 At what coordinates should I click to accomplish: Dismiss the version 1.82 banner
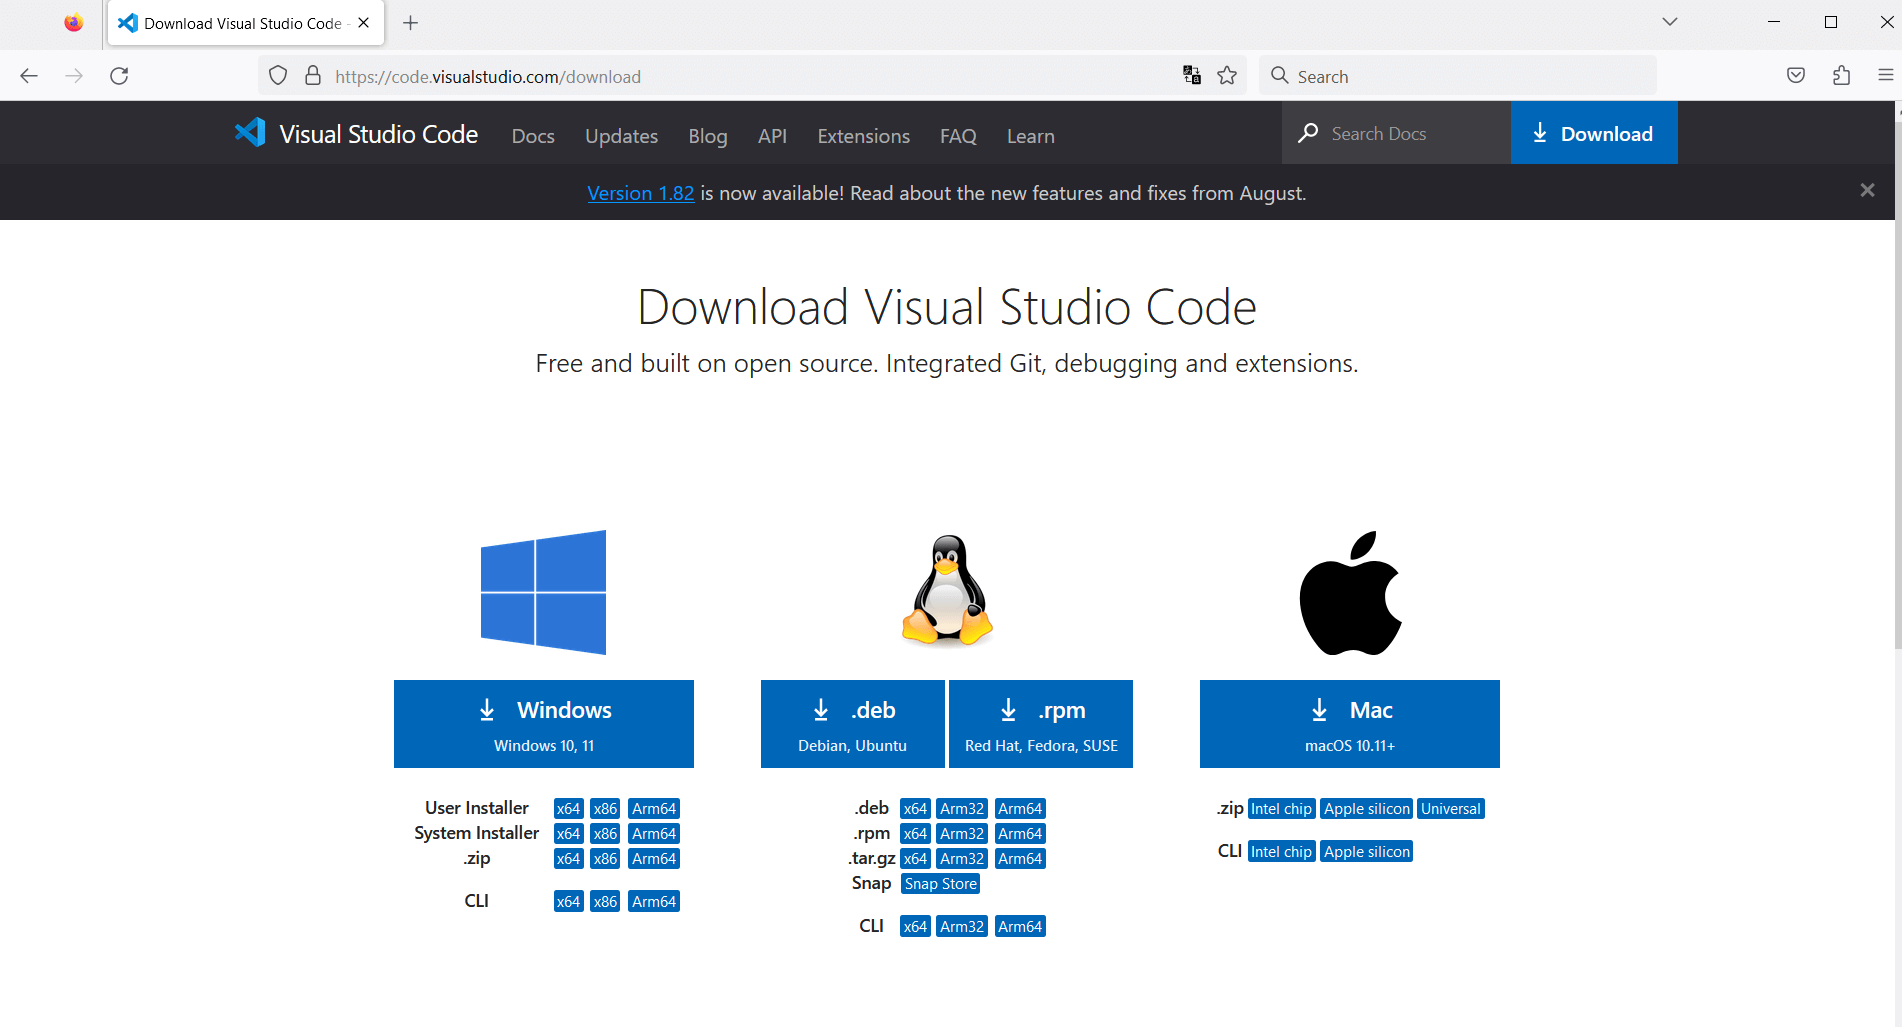coord(1866,190)
